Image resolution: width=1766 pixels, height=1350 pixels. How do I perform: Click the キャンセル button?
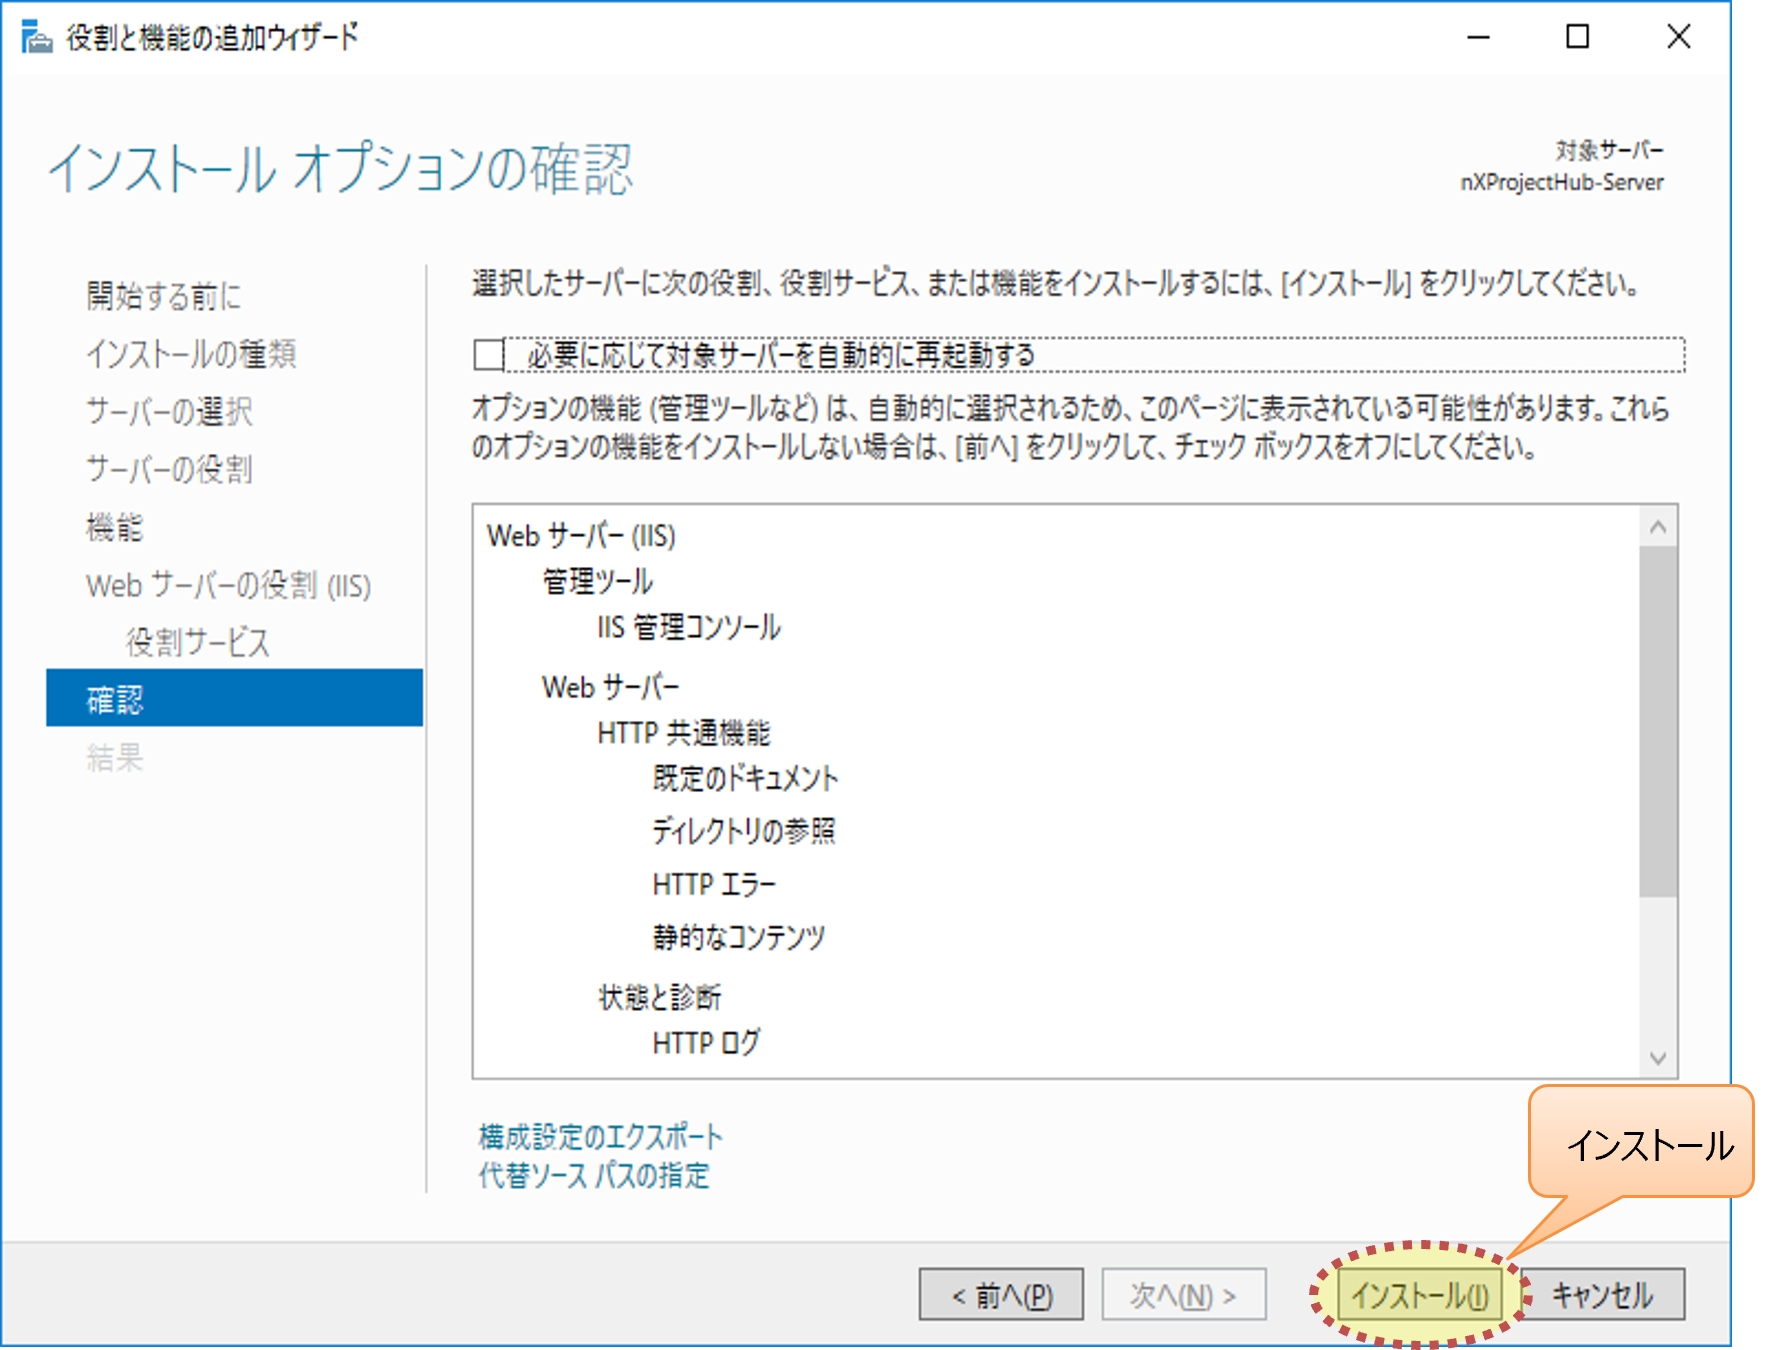coord(1602,1295)
